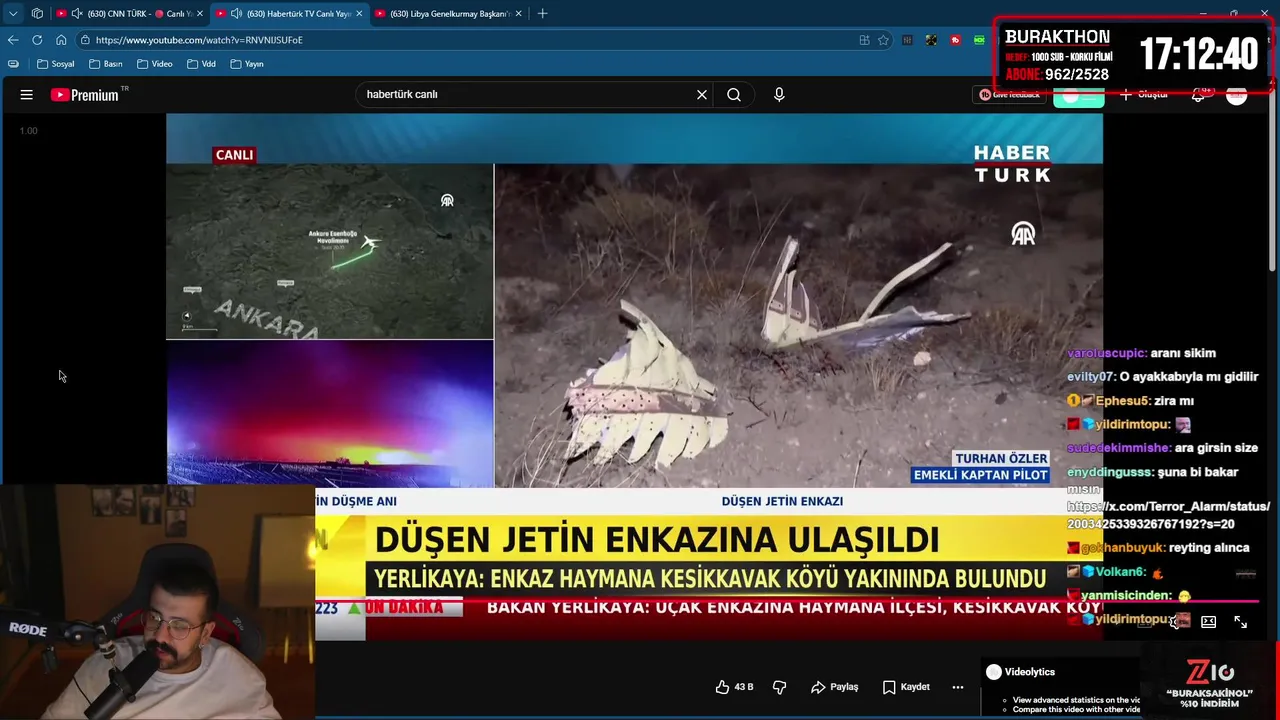Open a new browser tab
This screenshot has width=1280, height=720.
[x=543, y=14]
